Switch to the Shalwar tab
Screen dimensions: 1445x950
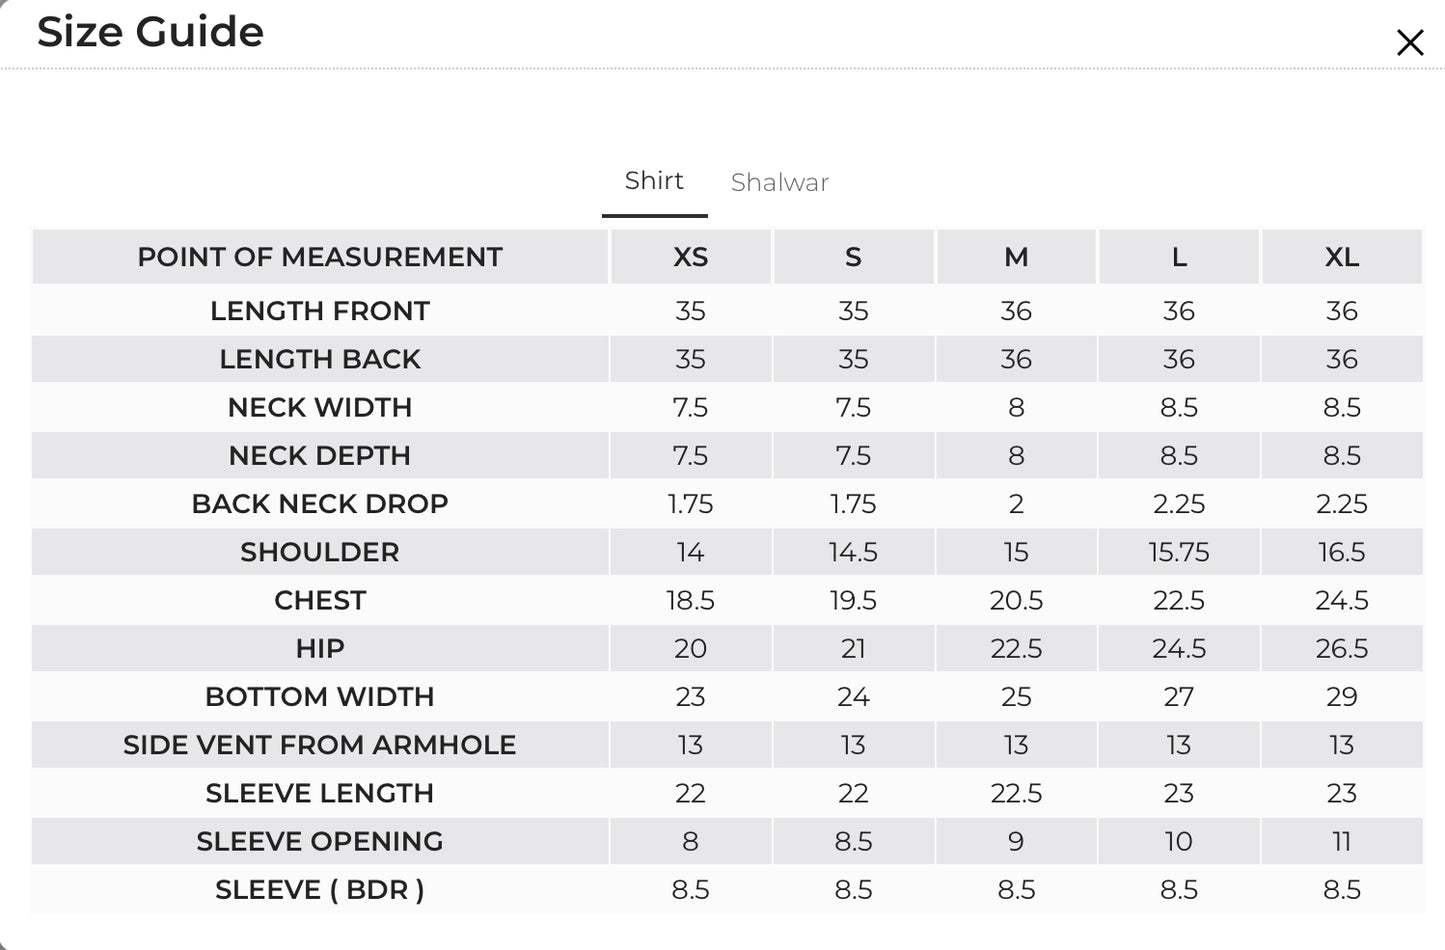780,182
